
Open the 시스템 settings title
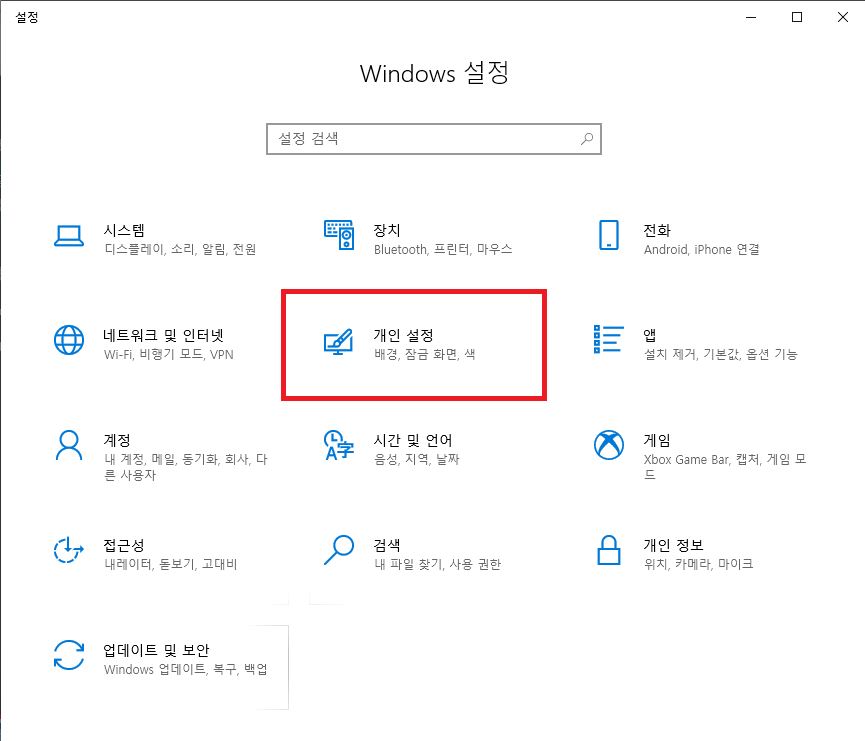coord(124,230)
